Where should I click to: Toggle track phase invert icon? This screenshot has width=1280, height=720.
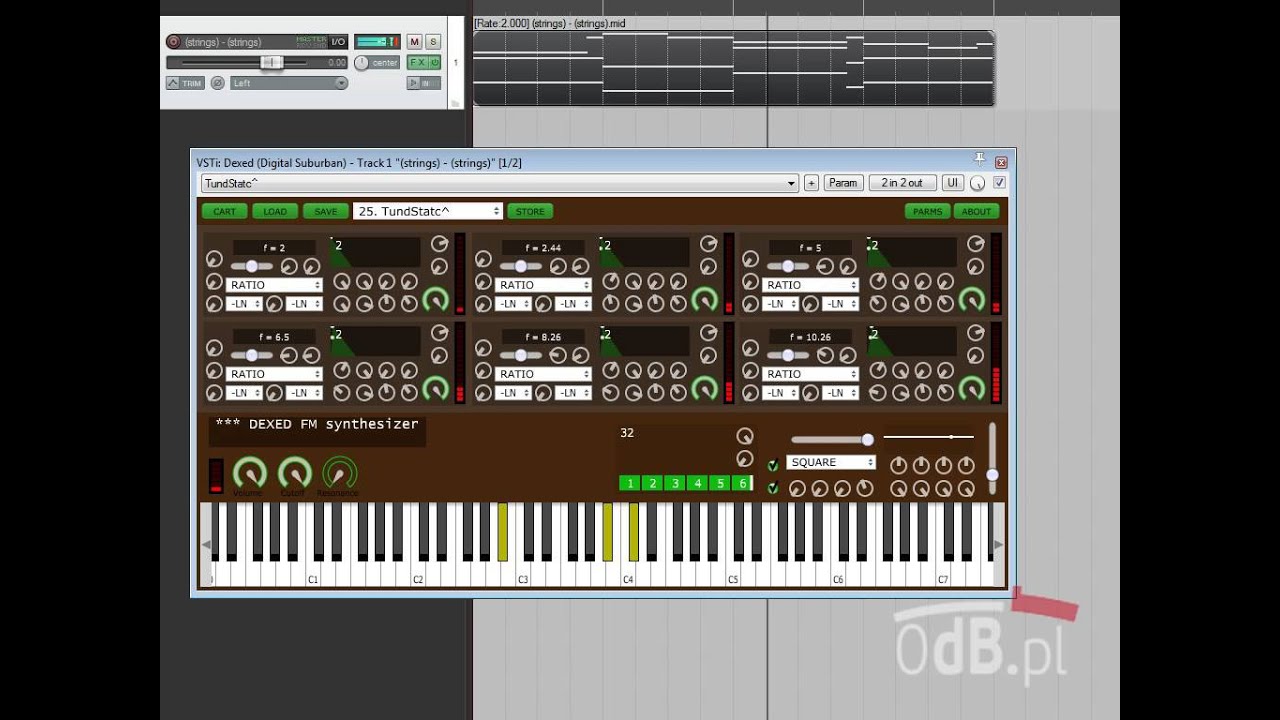coord(217,83)
